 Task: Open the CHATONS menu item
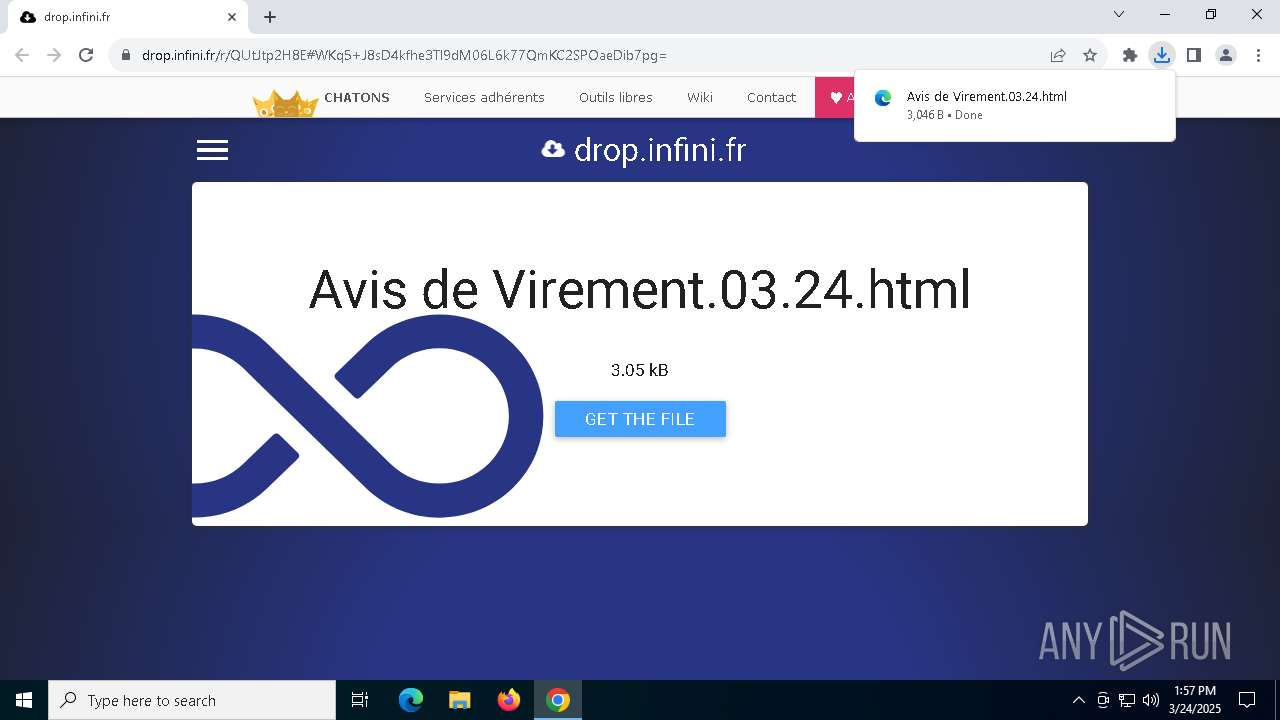pyautogui.click(x=357, y=97)
